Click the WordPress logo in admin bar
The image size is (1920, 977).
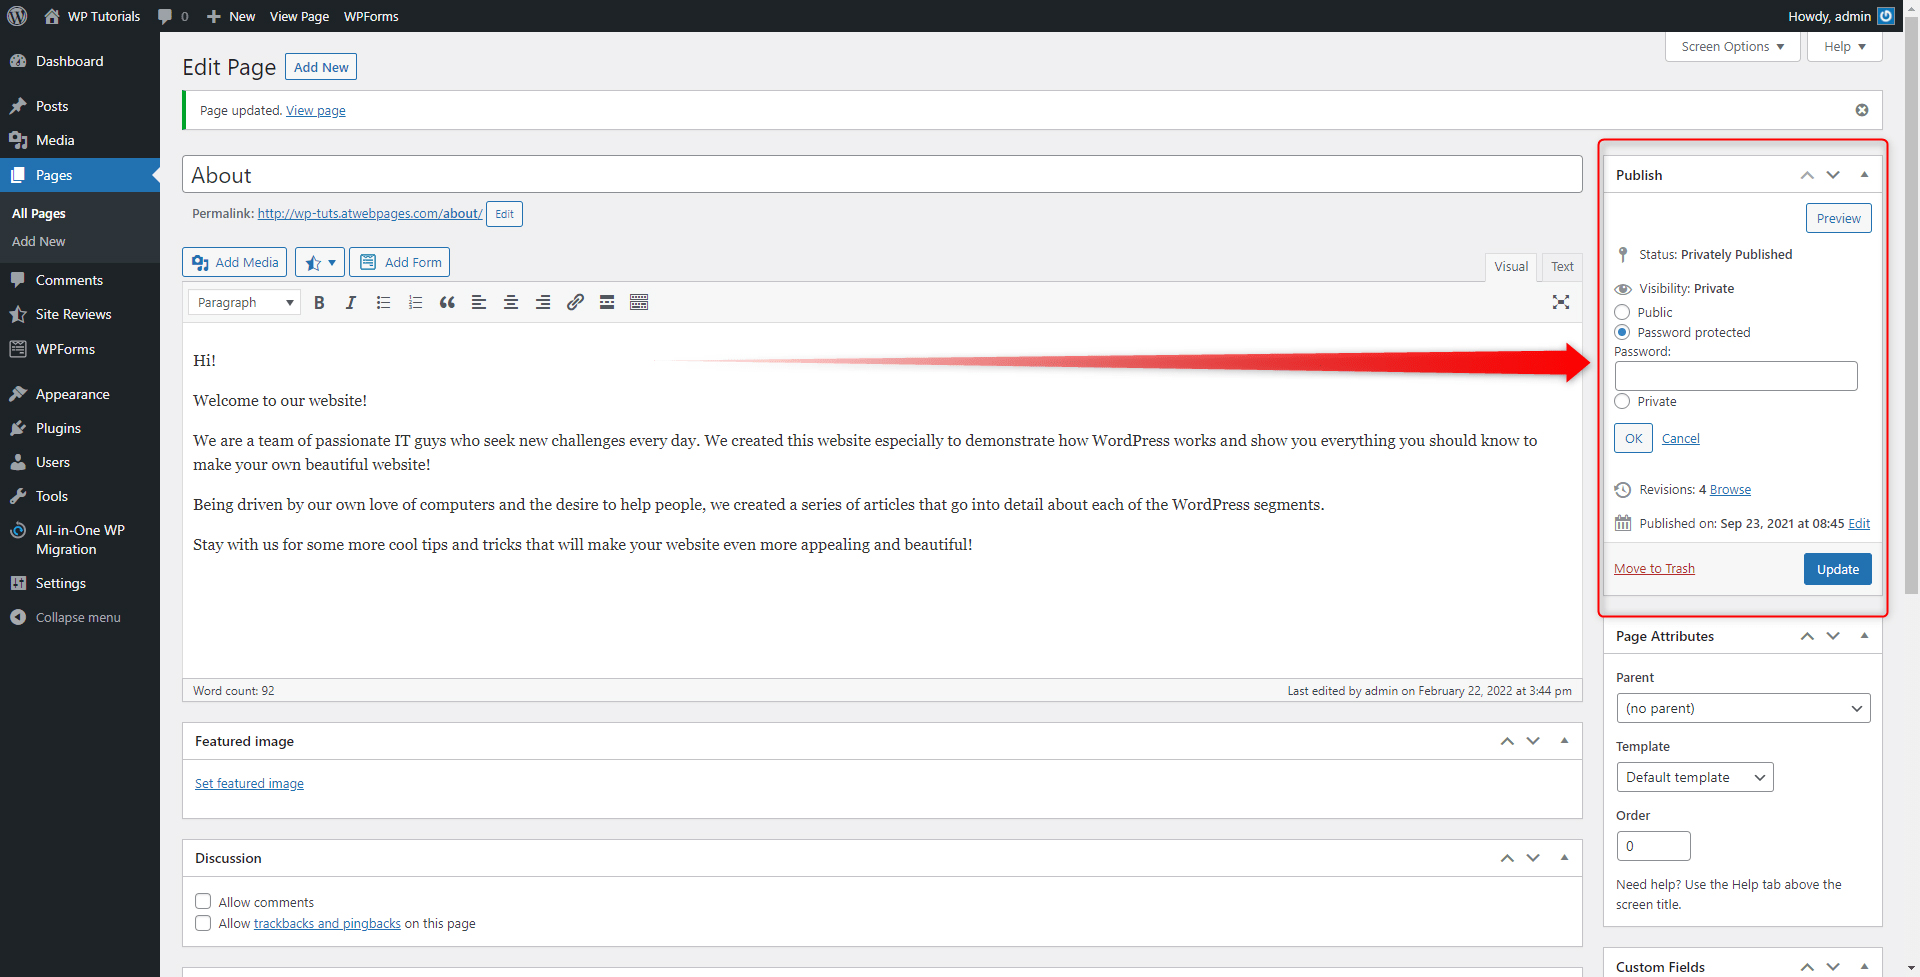17,16
